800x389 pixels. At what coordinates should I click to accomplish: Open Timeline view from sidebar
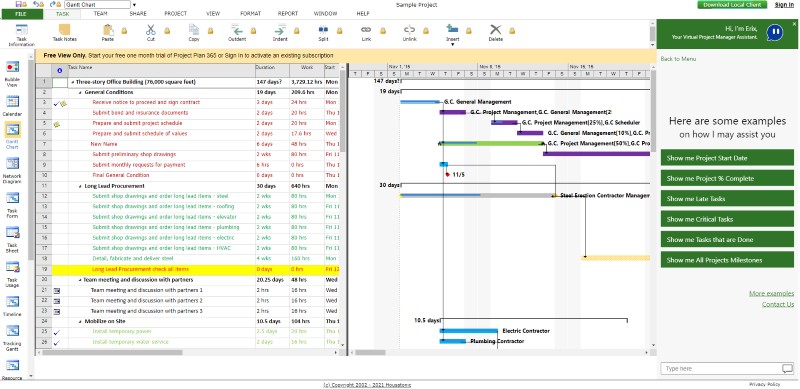coord(12,306)
